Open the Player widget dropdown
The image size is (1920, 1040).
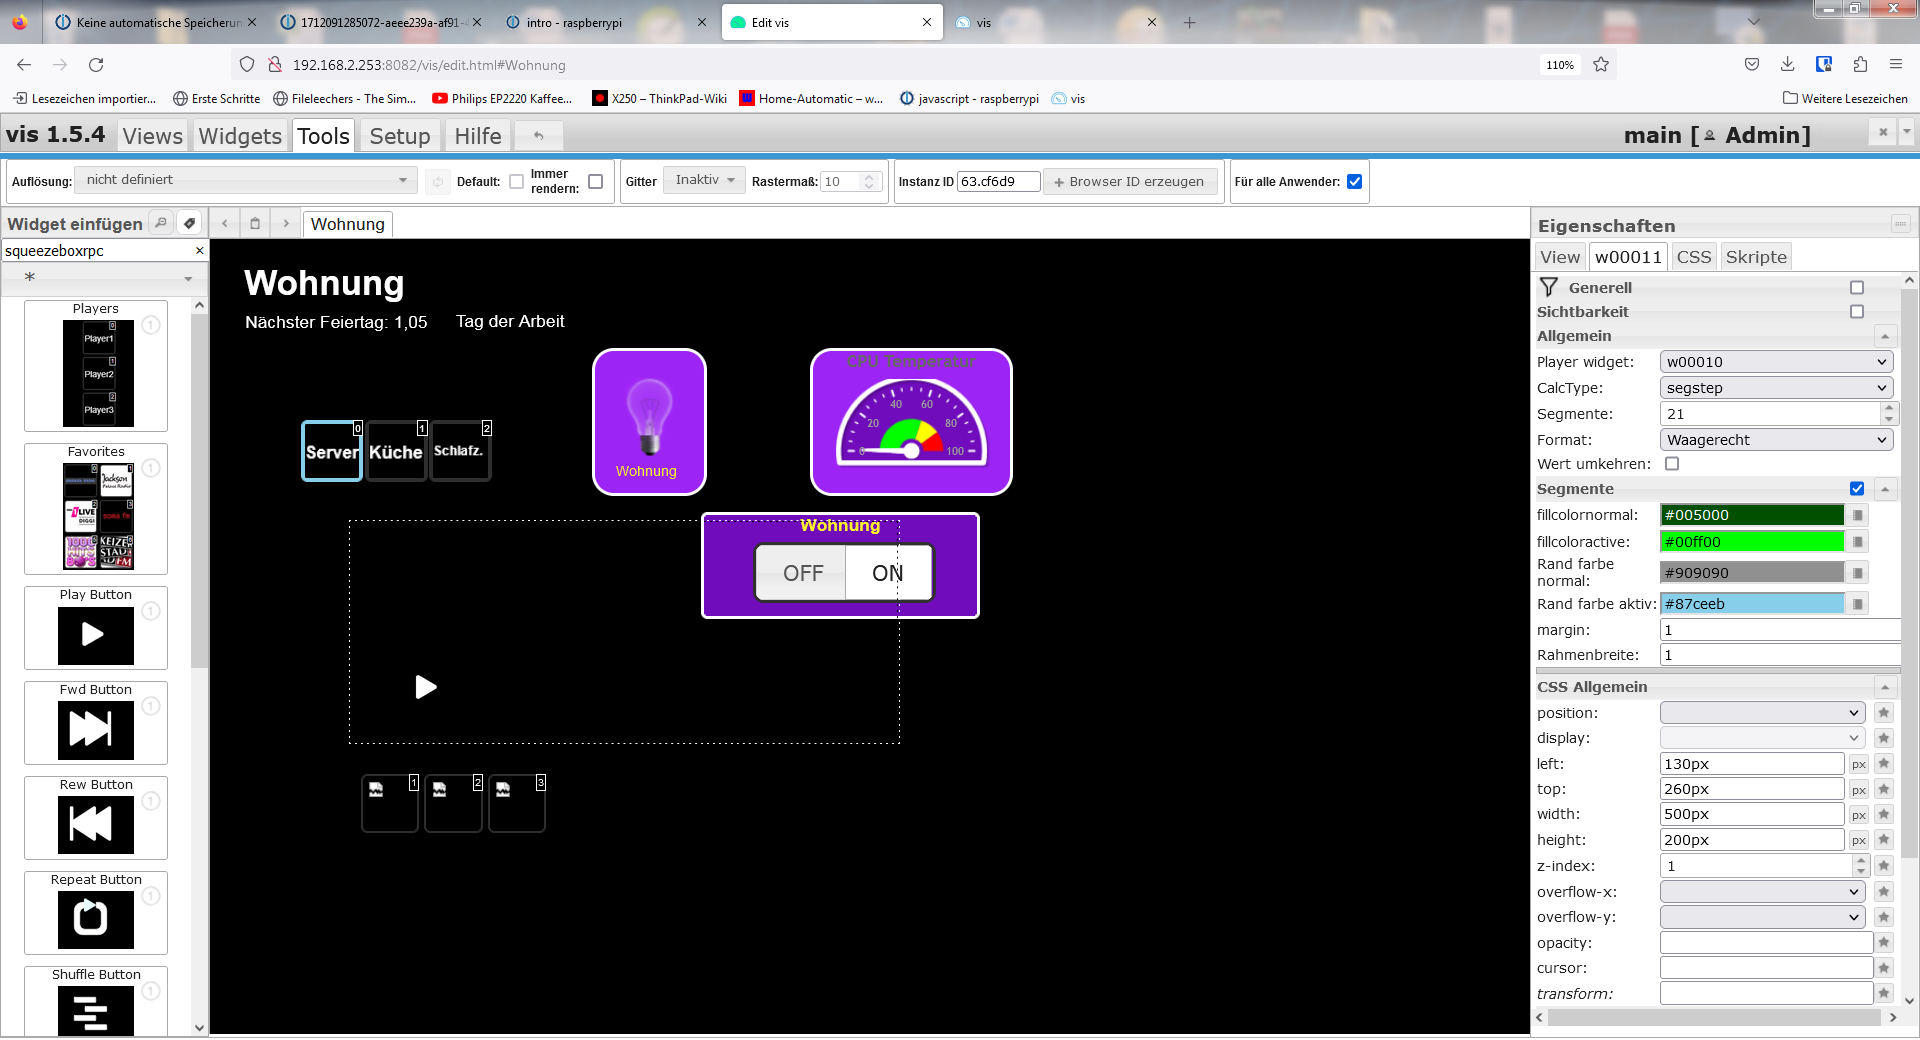1776,362
